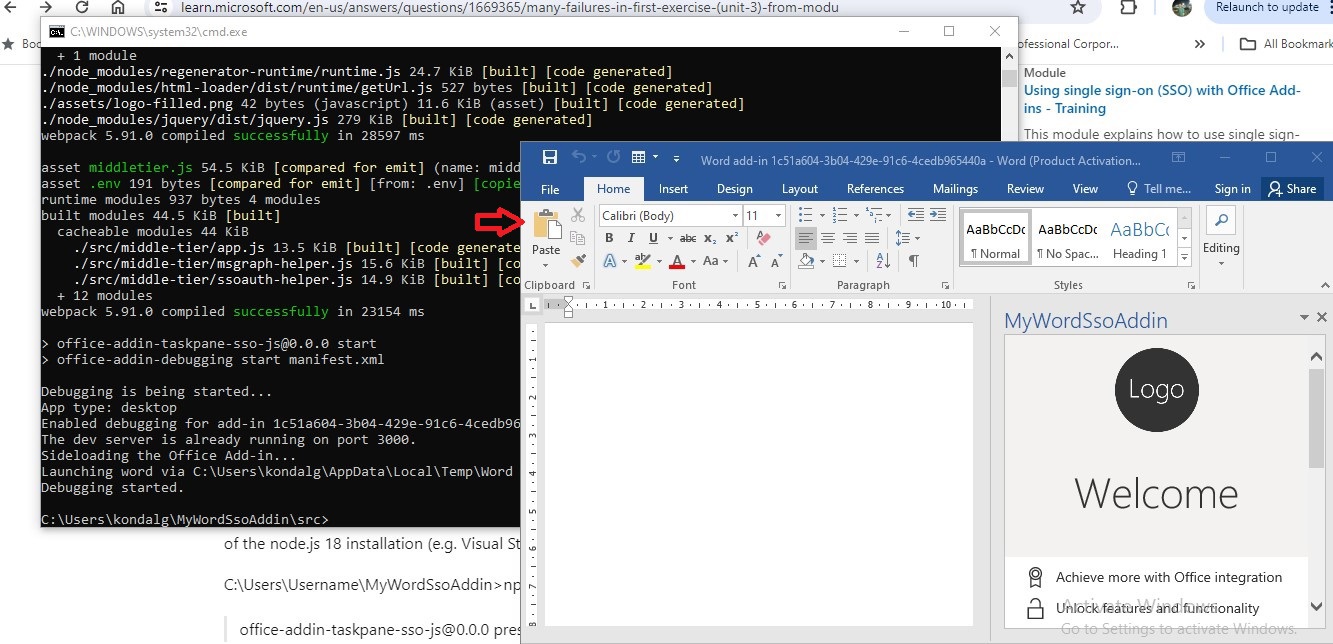Click the Paste clipboard icon in Word
Viewport: 1333px width, 644px height.
pos(546,225)
